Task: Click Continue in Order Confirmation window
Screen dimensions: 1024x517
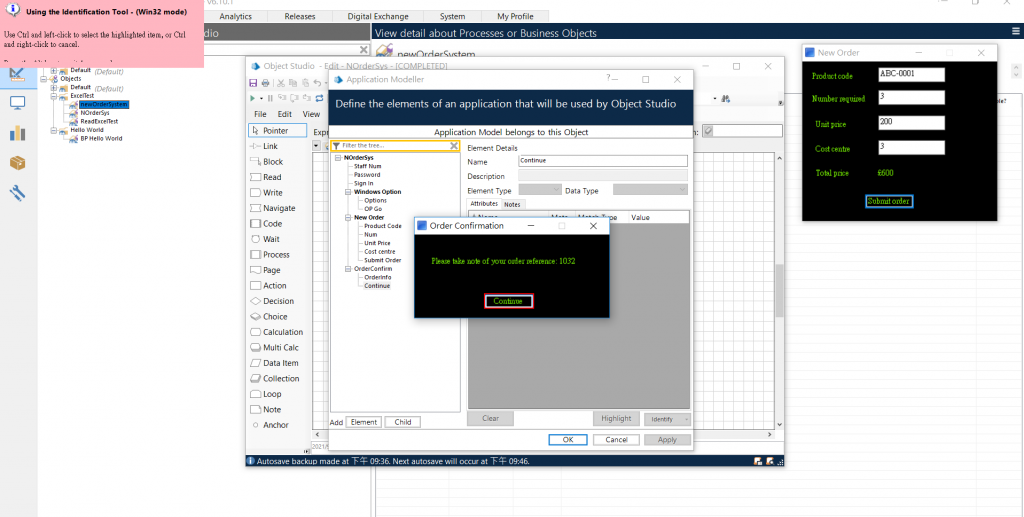Action: pyautogui.click(x=508, y=301)
